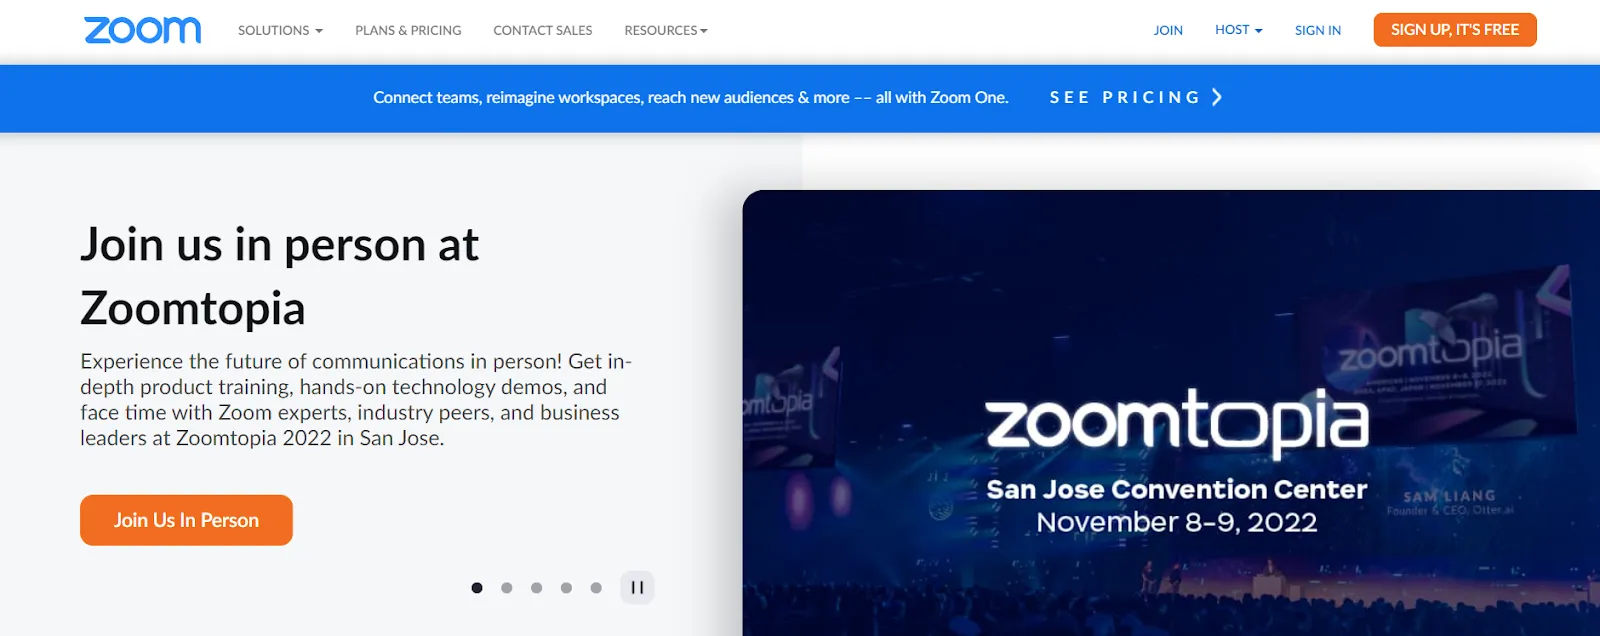Click the Zoom logo in the header
The image size is (1600, 636).
pos(142,30)
